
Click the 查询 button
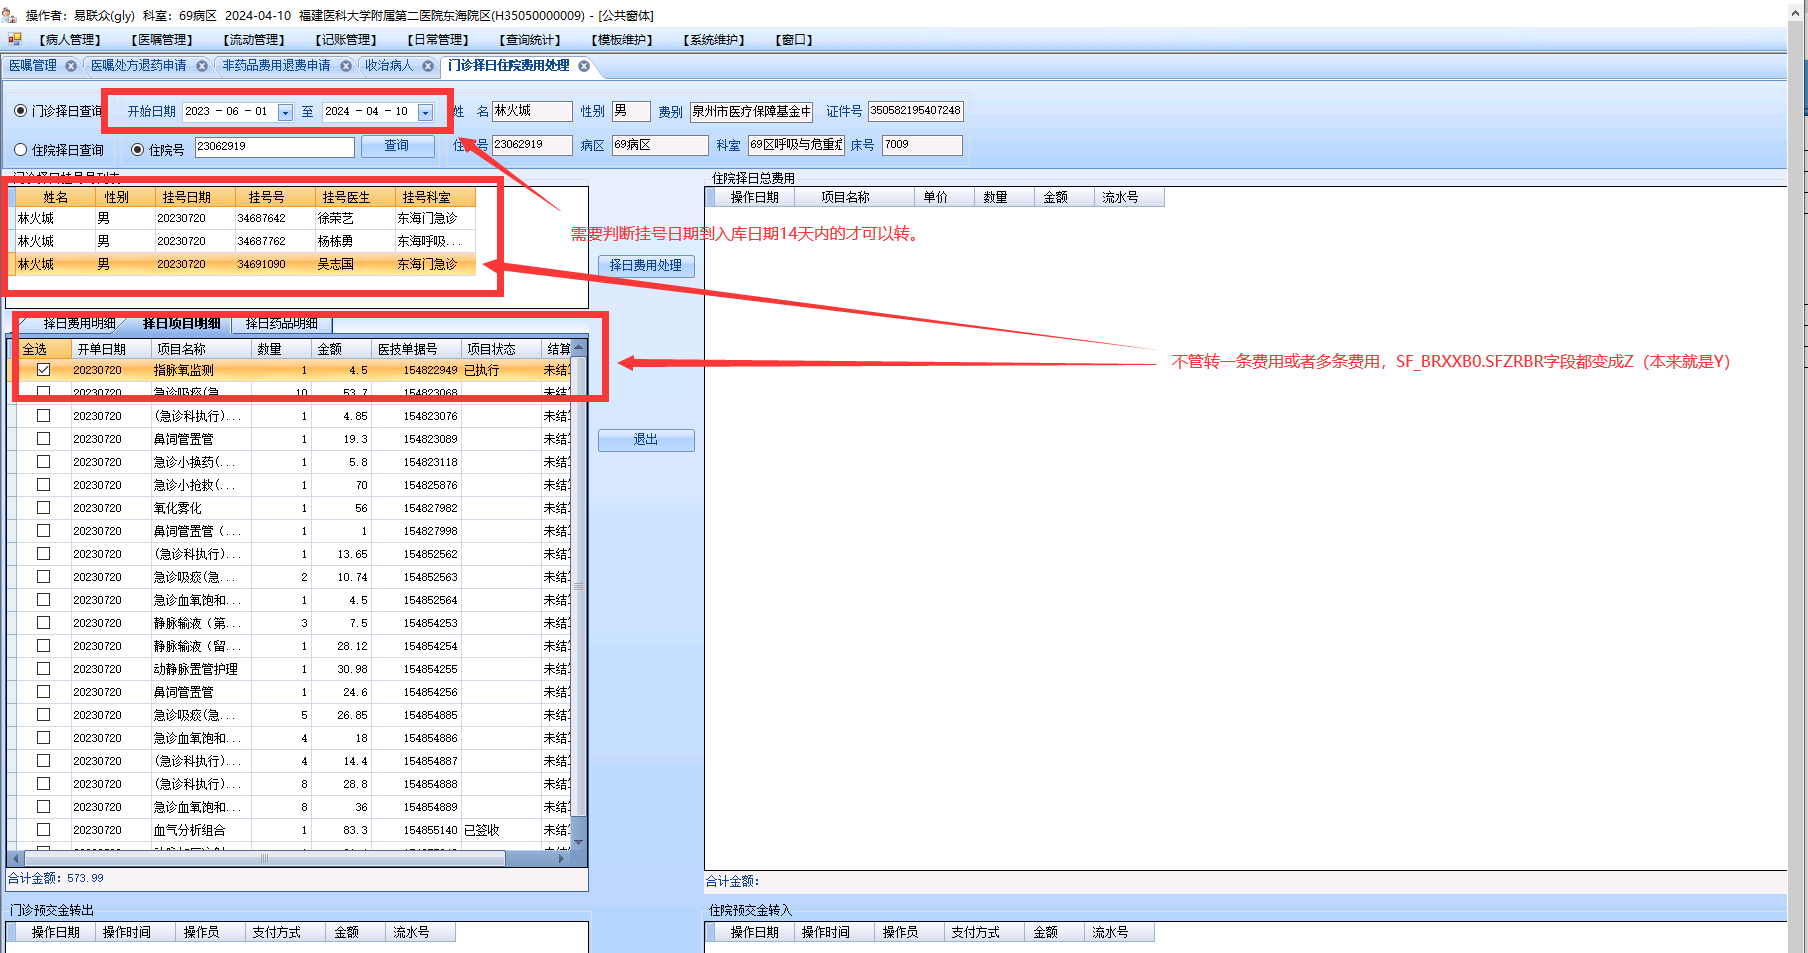397,146
